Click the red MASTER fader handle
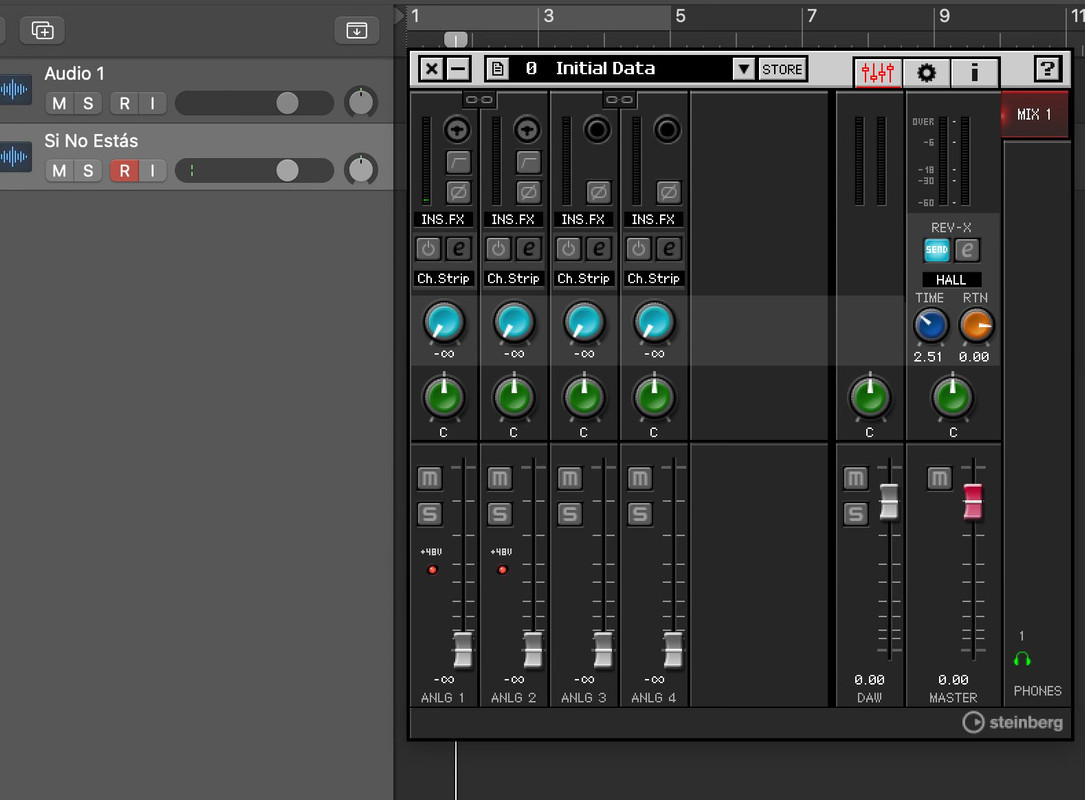 click(972, 501)
